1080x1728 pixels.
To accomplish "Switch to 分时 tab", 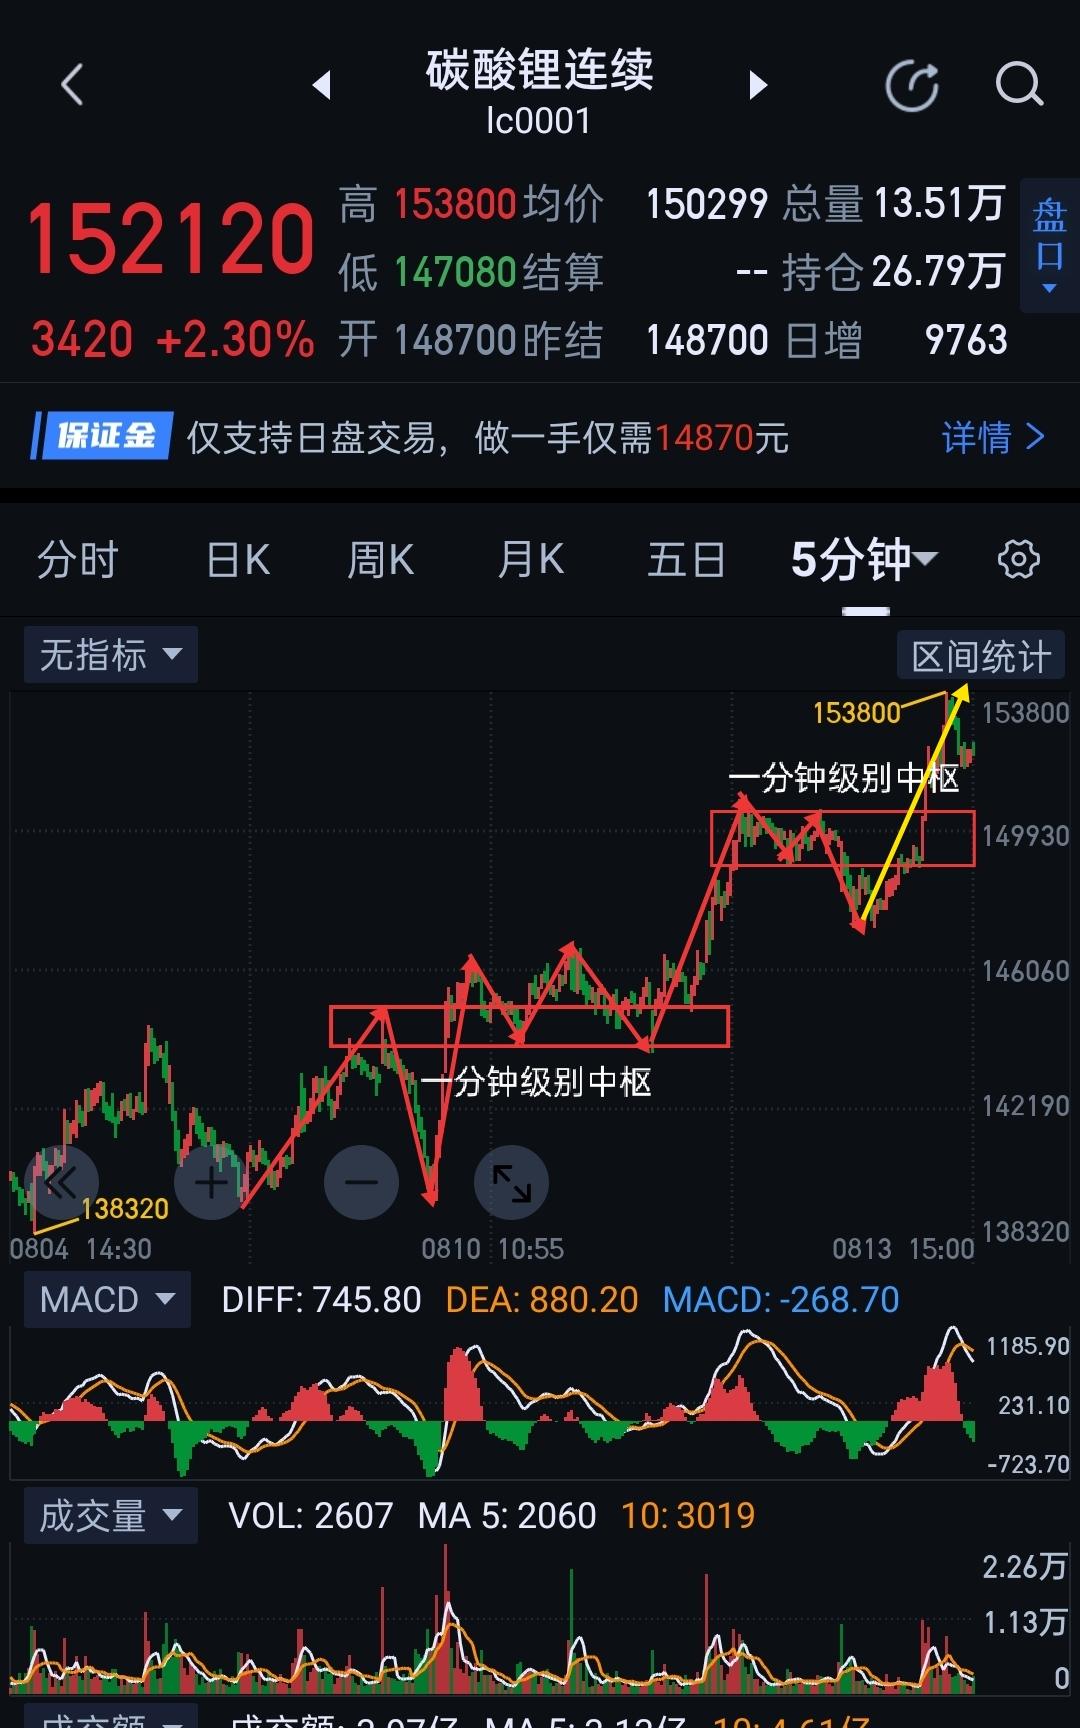I will [x=78, y=559].
